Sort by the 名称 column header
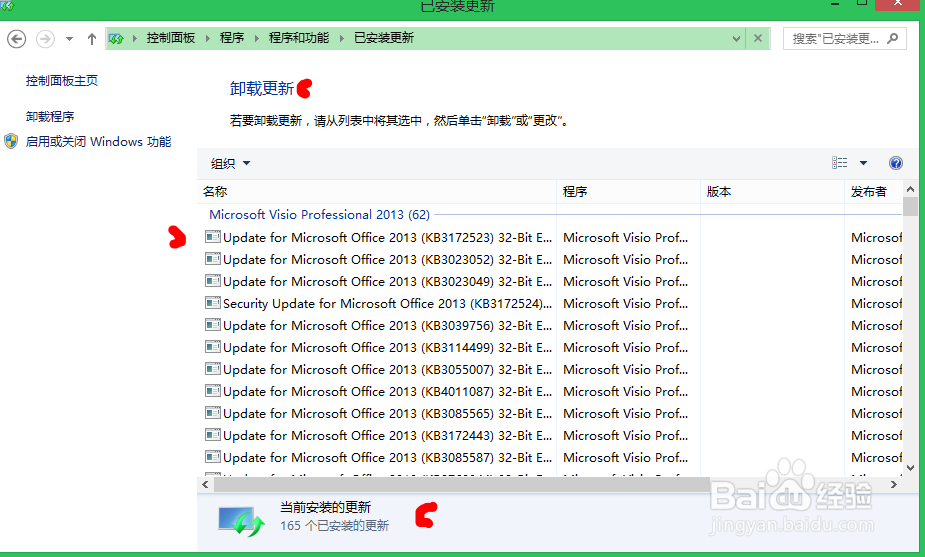Viewport: 925px width, 557px height. pos(378,192)
